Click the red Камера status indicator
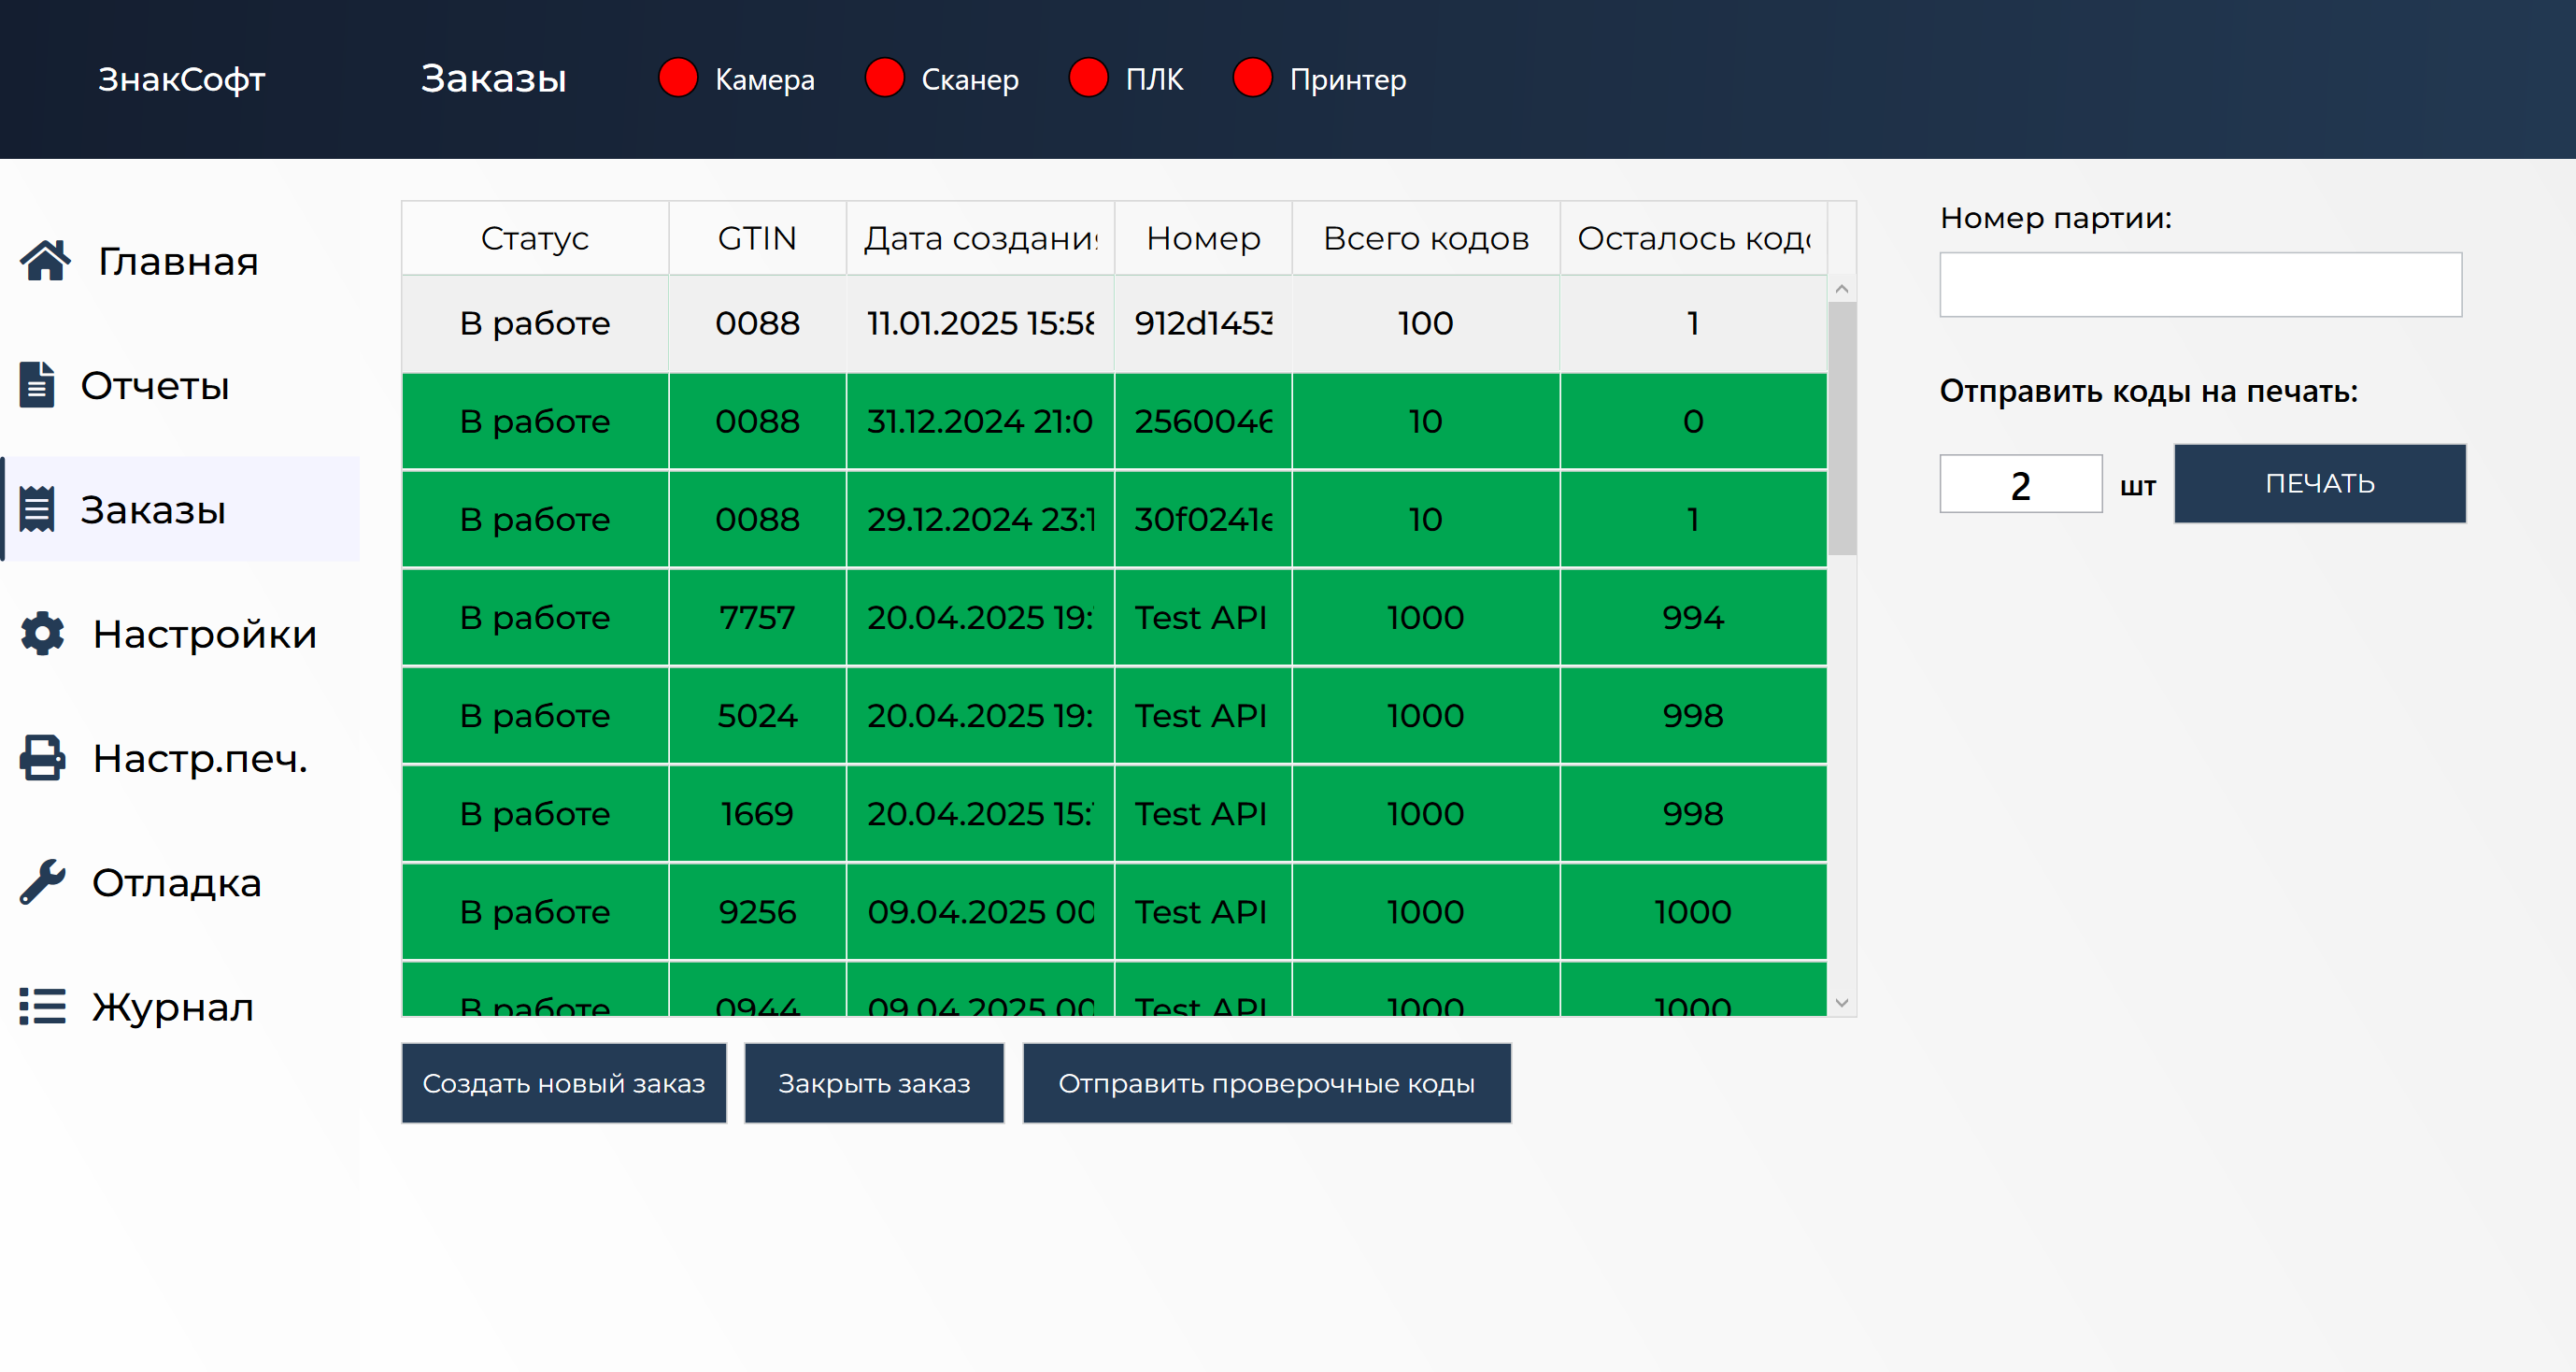This screenshot has height=1372, width=2576. pos(678,78)
